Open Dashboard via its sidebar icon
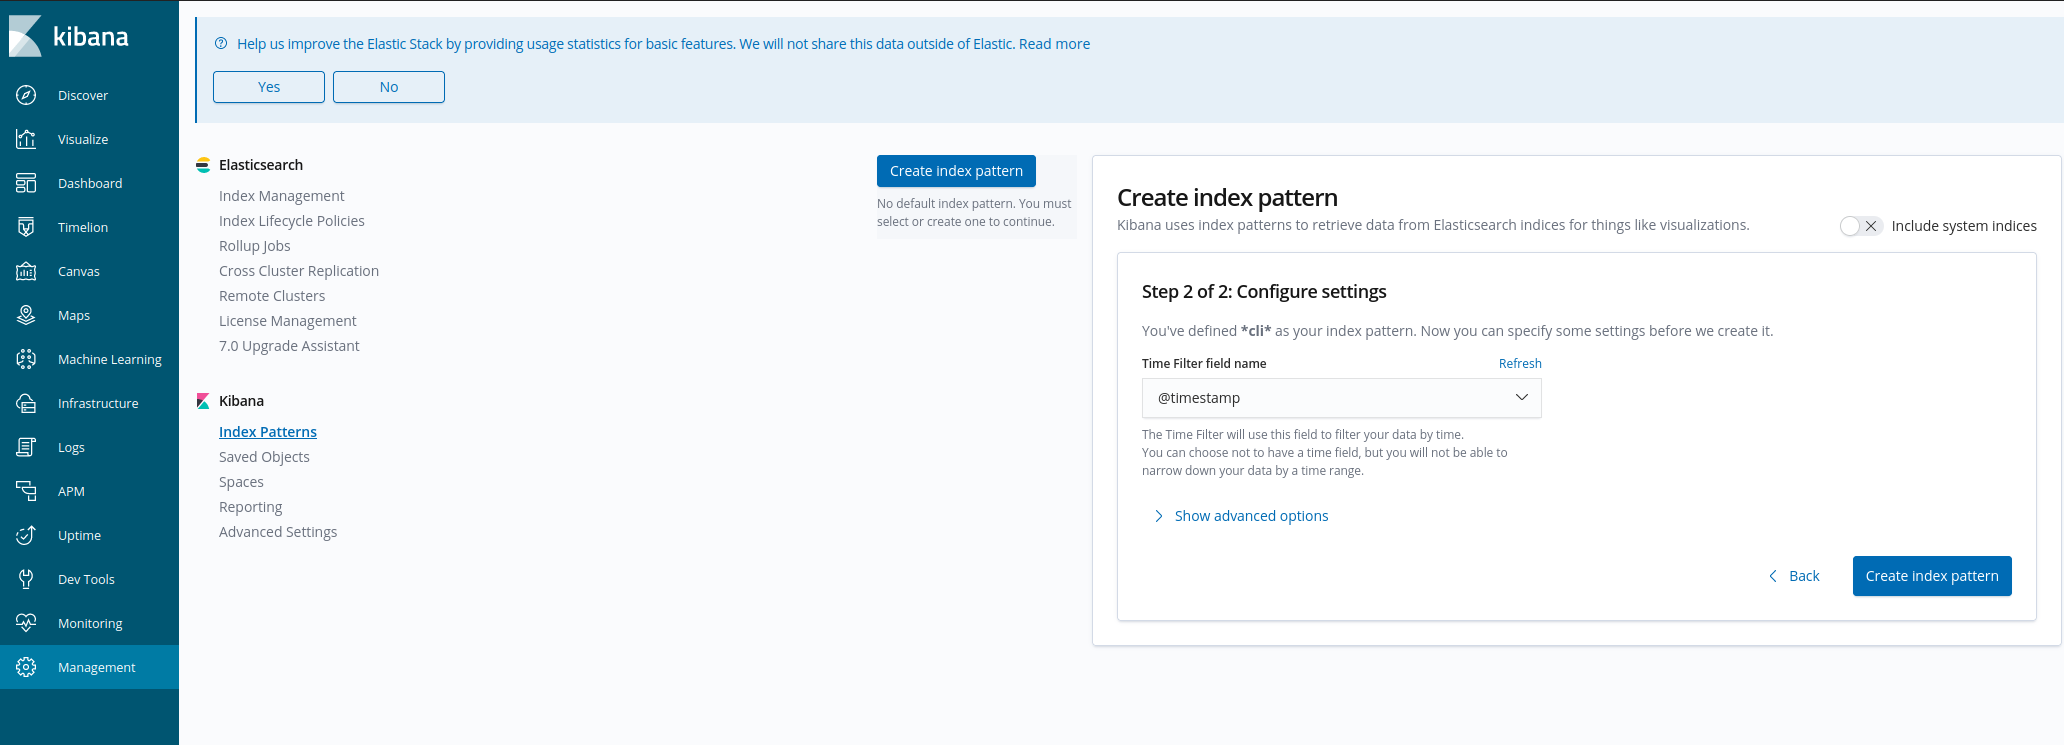The image size is (2064, 745). click(x=26, y=183)
